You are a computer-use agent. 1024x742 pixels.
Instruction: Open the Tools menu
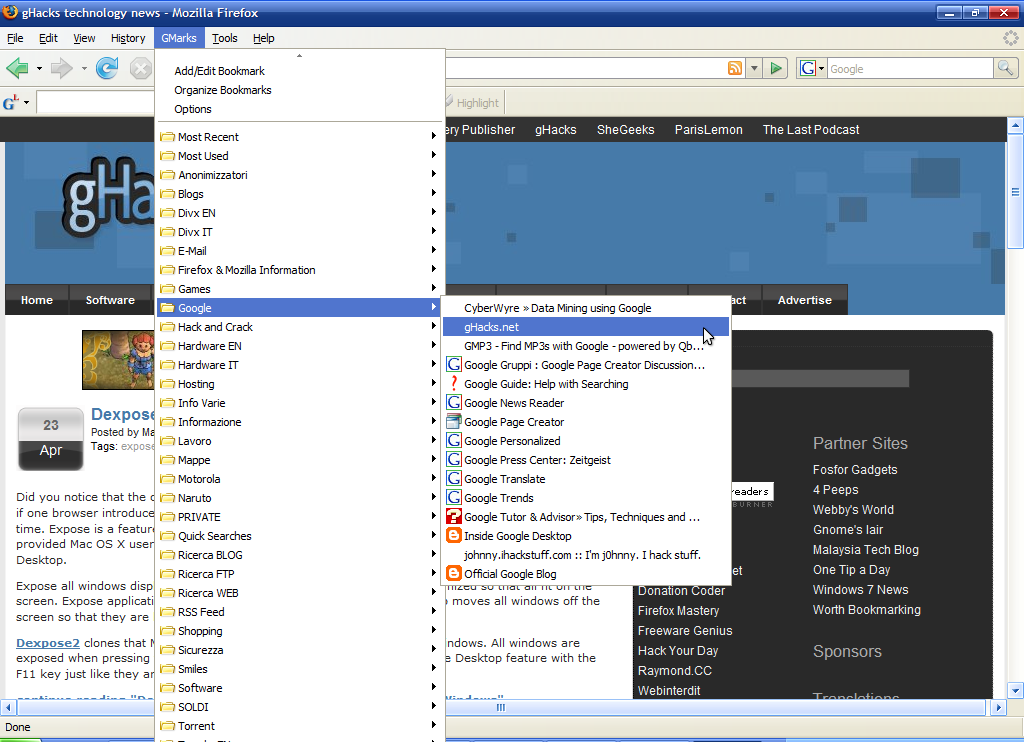tap(225, 38)
